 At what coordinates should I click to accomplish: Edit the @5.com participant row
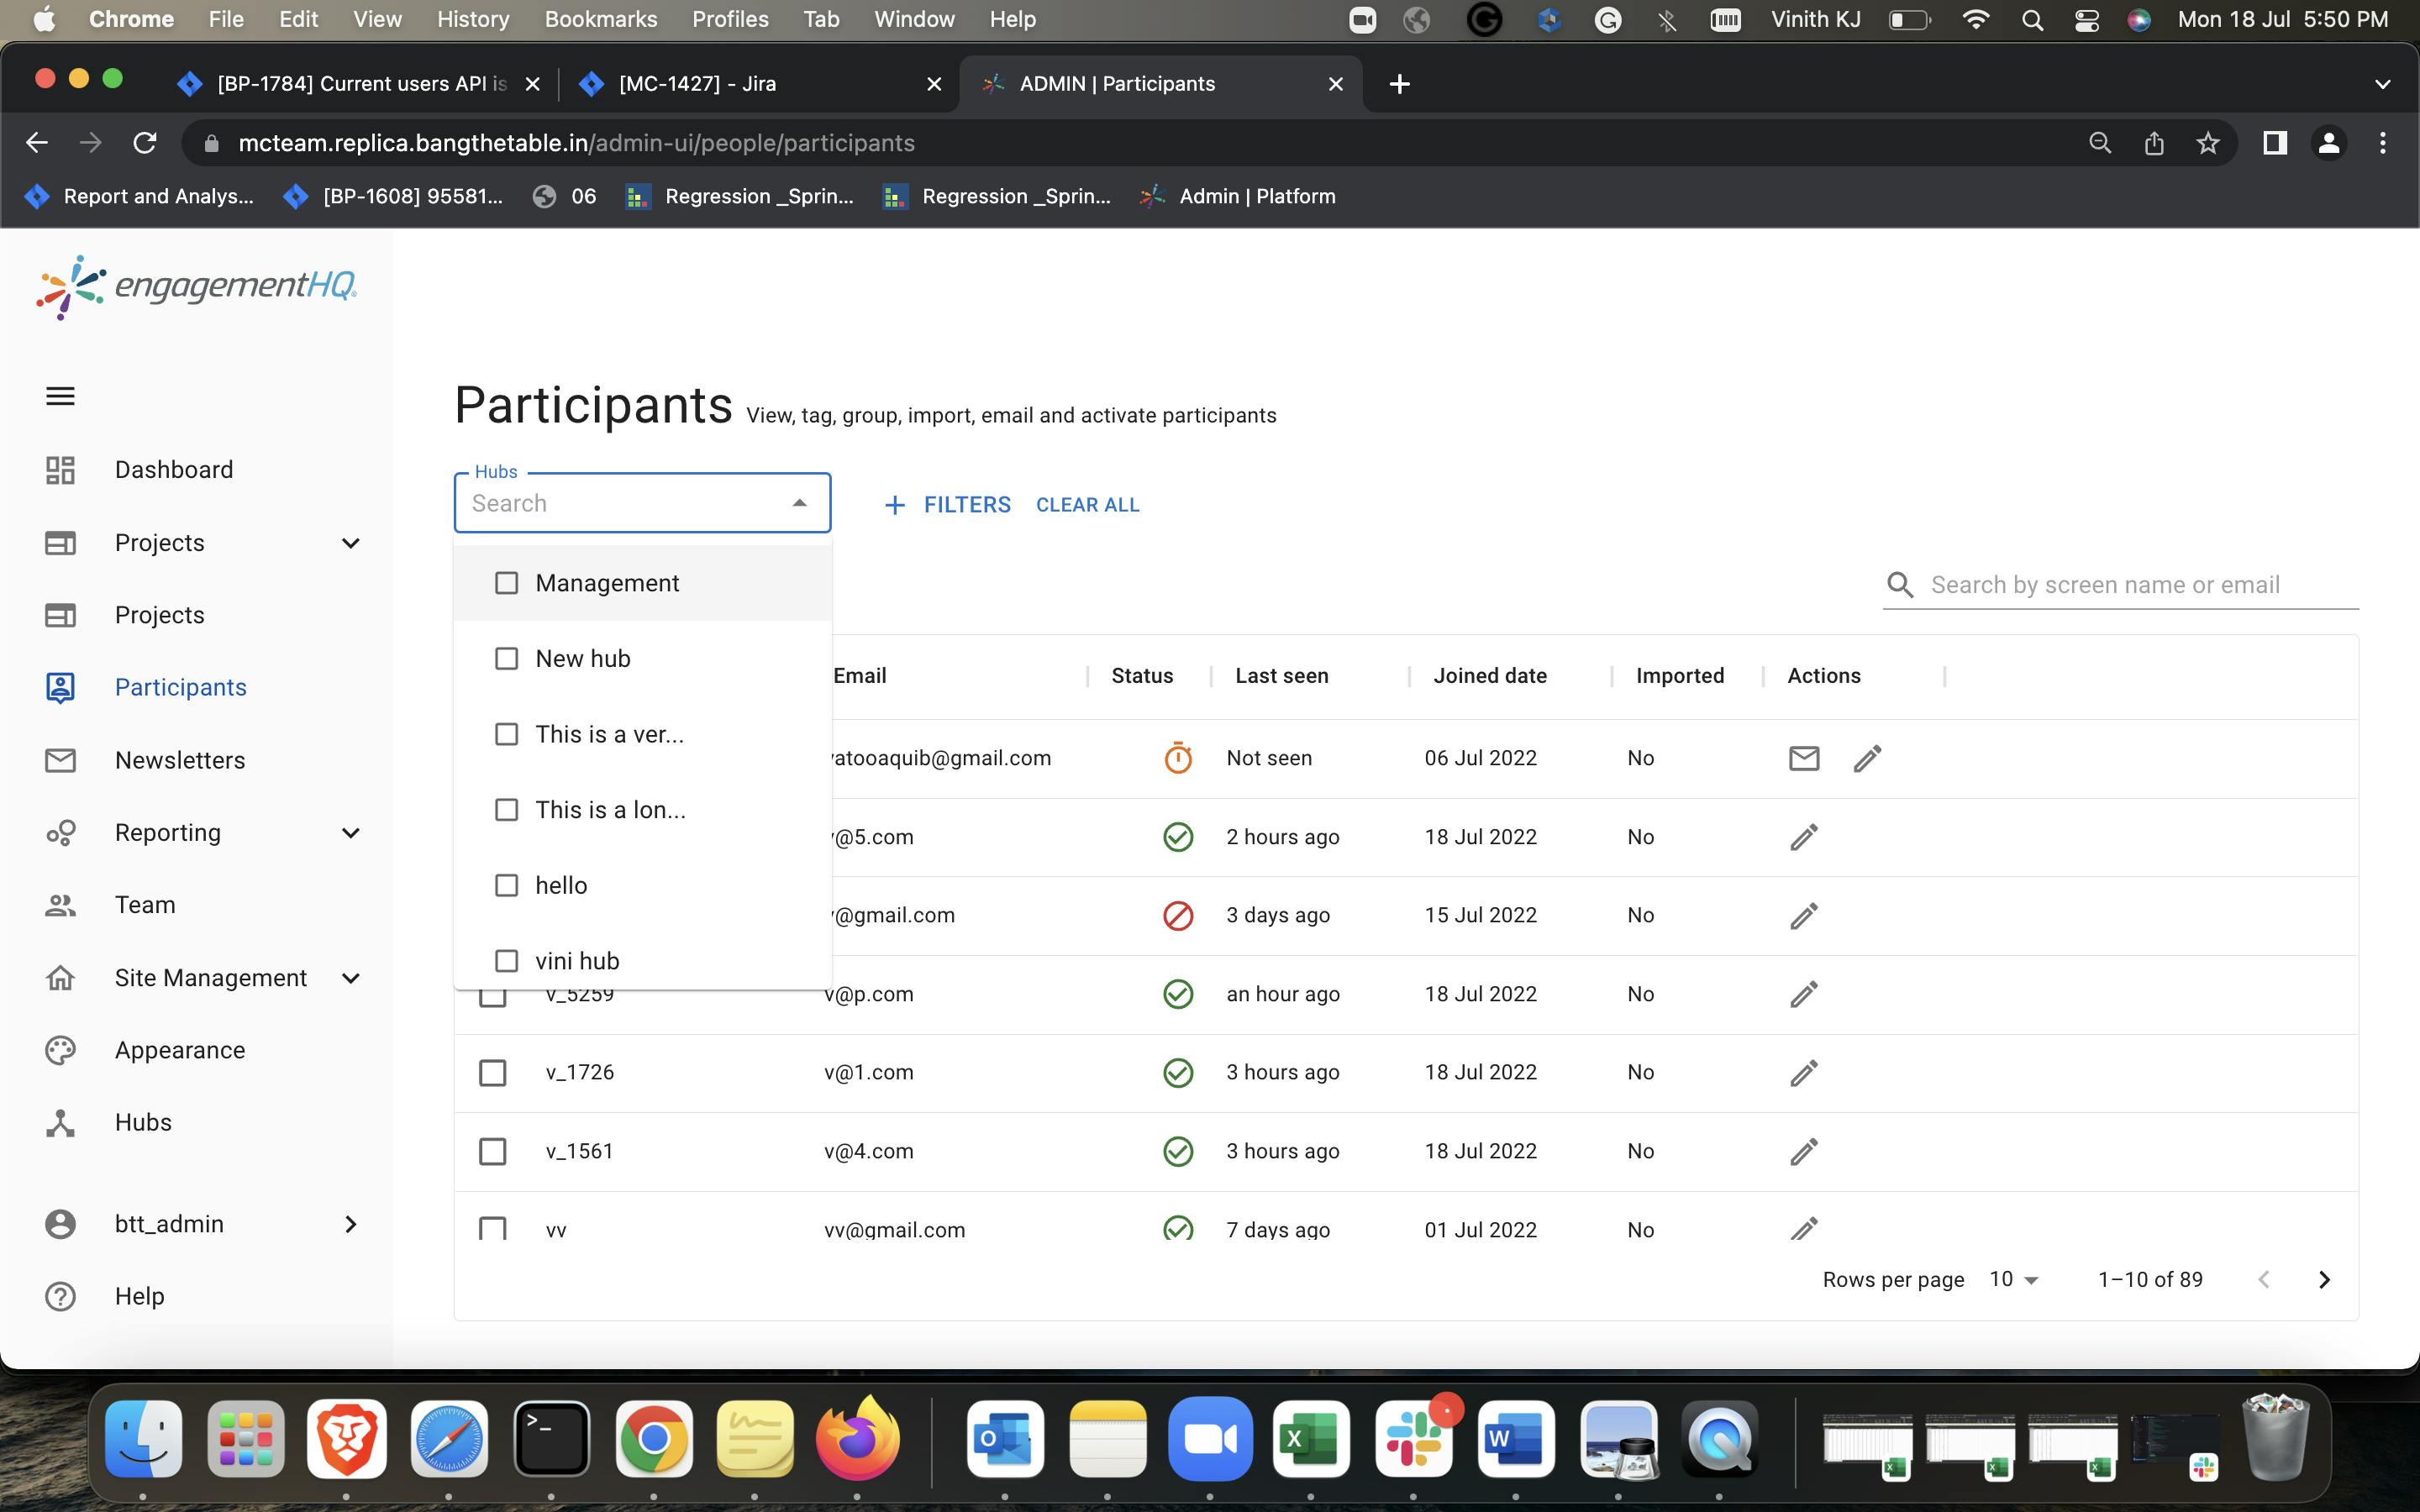[1803, 837]
